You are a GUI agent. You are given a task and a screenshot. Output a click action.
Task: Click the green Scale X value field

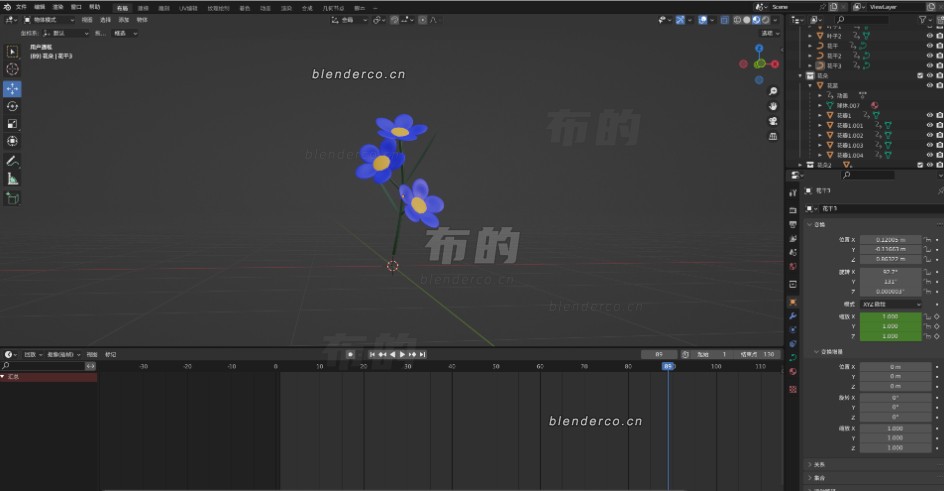tap(890, 317)
